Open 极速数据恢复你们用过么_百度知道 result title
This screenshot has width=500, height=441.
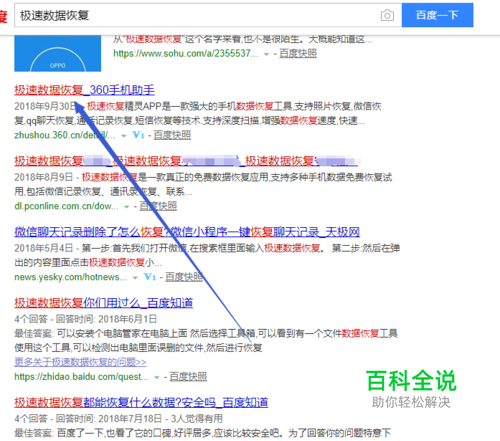(x=104, y=303)
